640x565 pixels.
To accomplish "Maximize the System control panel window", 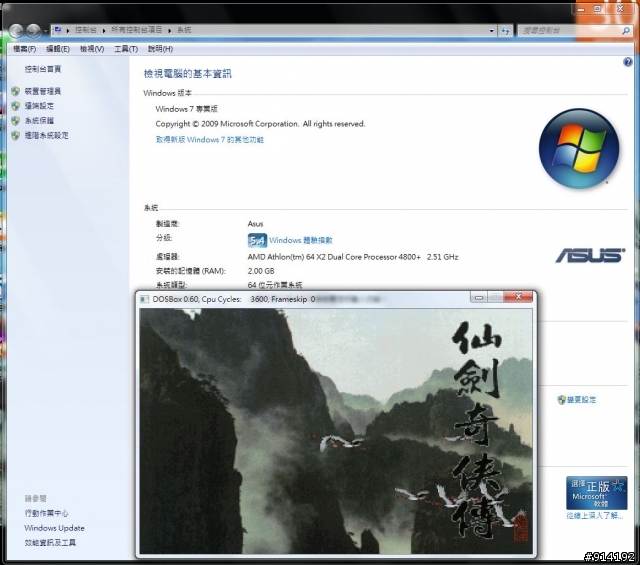I will [597, 9].
